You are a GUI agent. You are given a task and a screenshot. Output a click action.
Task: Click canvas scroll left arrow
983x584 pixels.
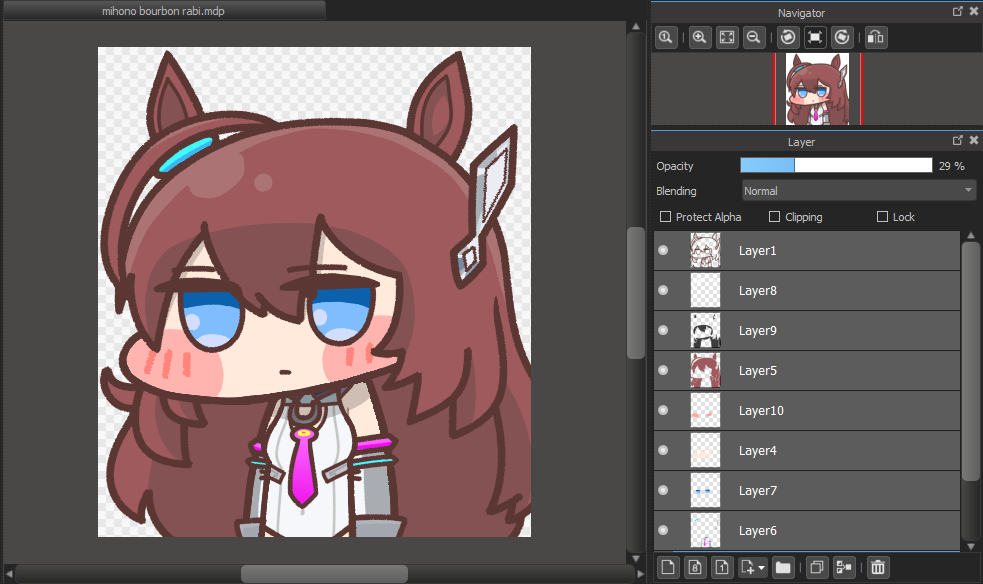(9, 573)
